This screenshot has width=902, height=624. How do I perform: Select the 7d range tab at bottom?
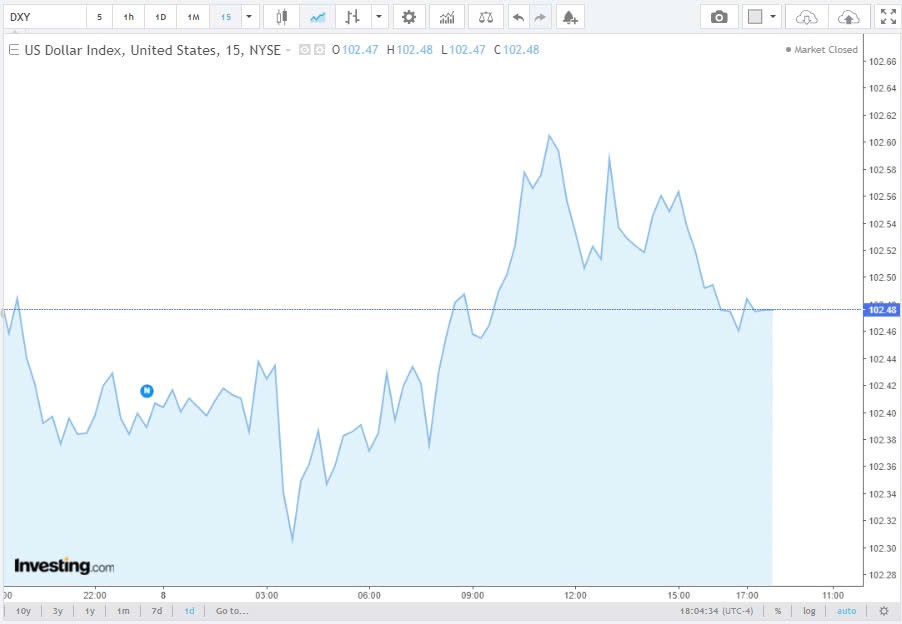coord(155,610)
